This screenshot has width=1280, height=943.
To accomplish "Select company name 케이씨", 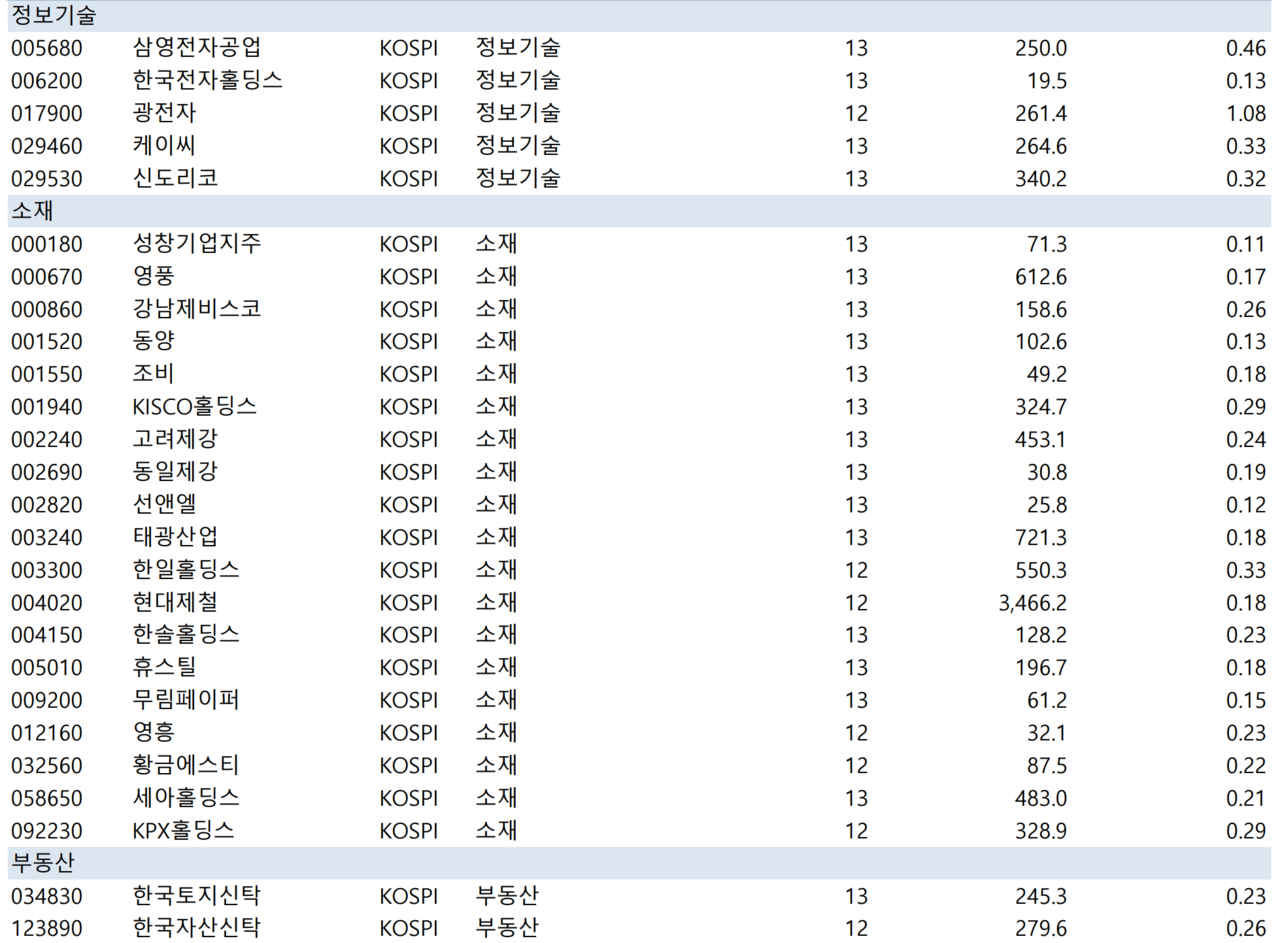I will 164,146.
